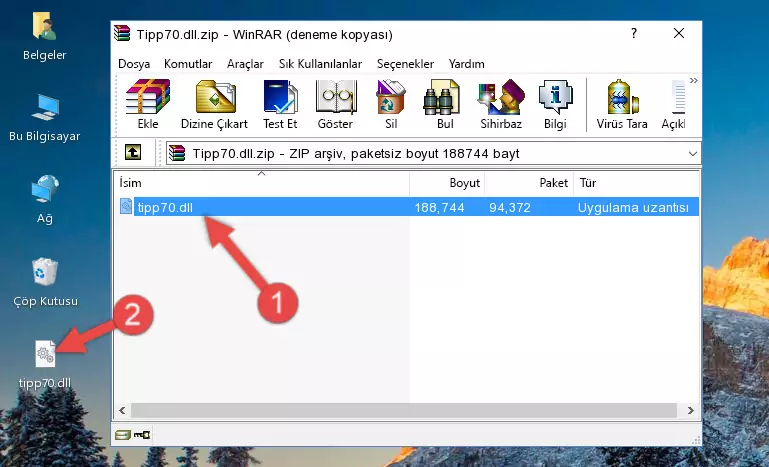Viewport: 769px width, 467px height.
Task: Open the Bul search tool
Action: [x=444, y=104]
